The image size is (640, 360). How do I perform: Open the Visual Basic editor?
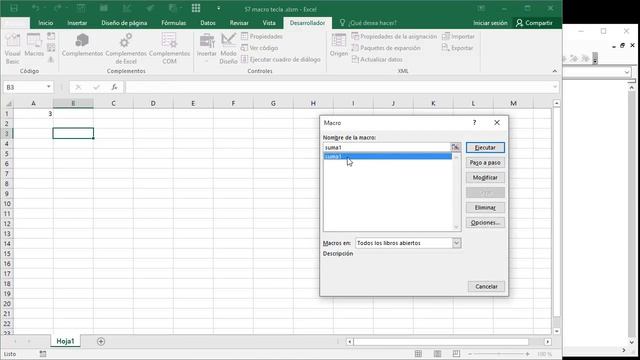tap(12, 49)
